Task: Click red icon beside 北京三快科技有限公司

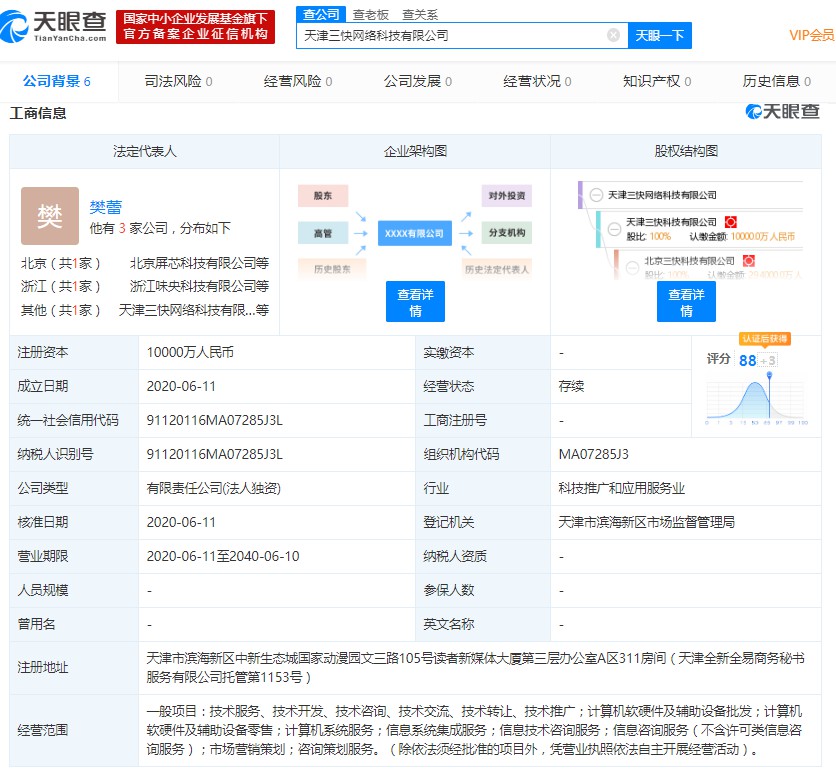Action: (x=749, y=261)
